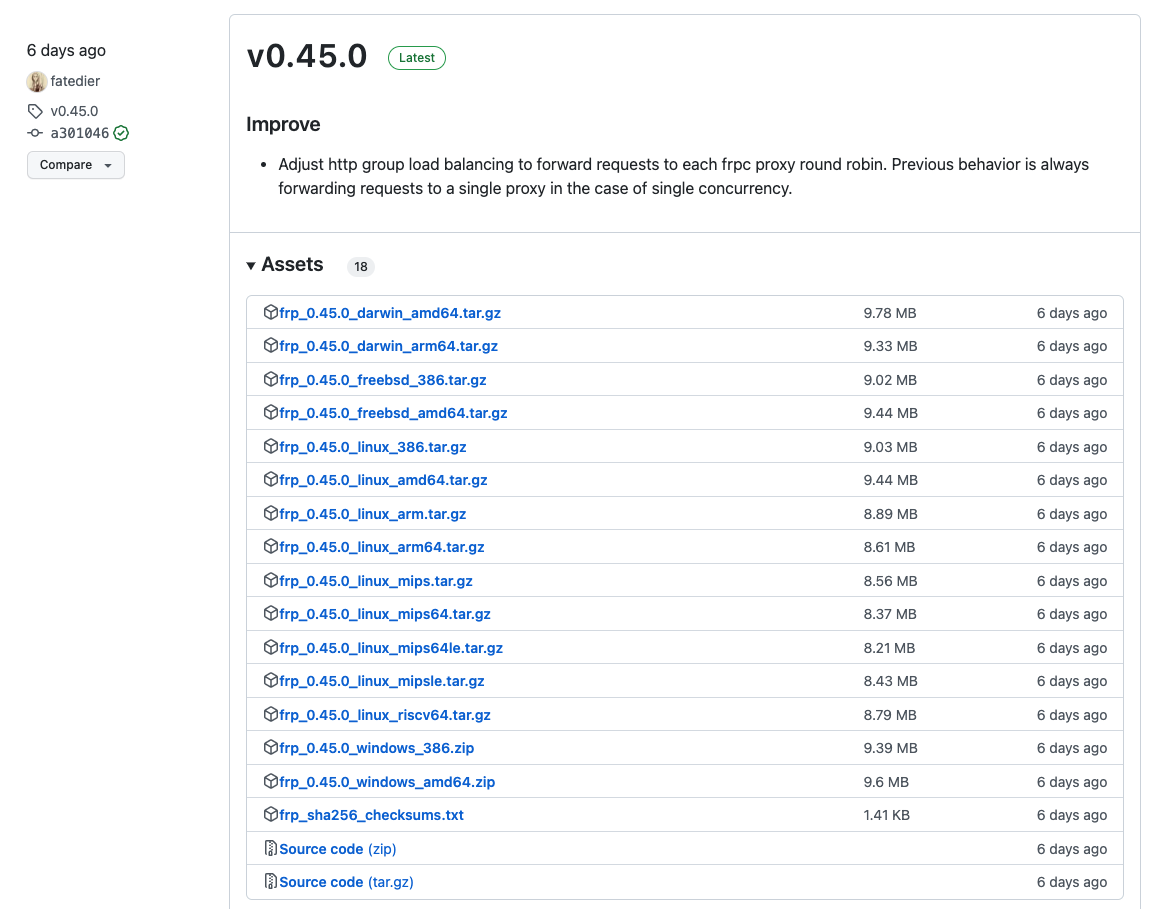Open fatedier's profile link

75,81
